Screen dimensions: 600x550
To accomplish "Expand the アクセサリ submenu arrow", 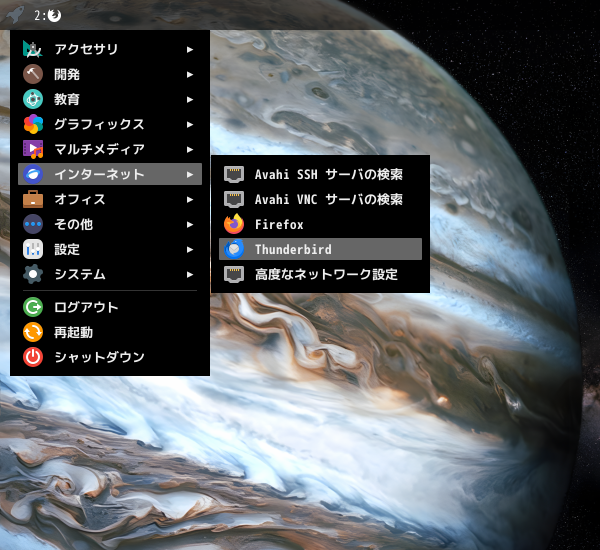I will pyautogui.click(x=190, y=49).
